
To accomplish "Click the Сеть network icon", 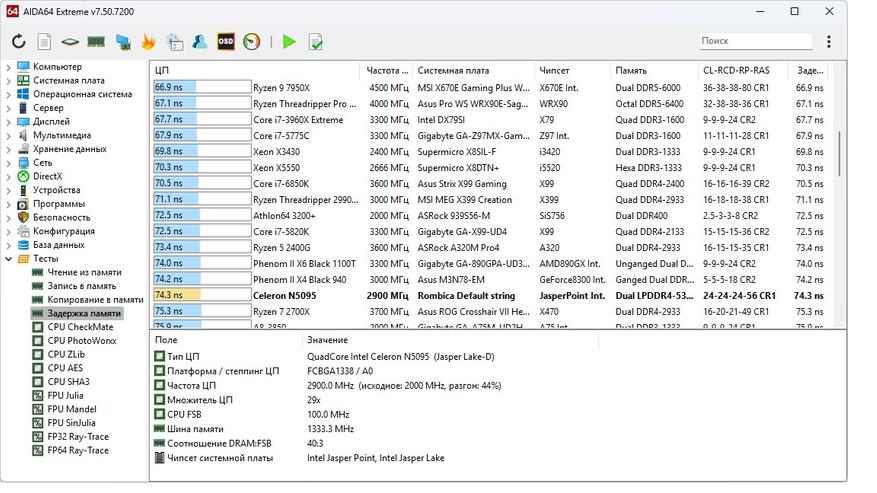I will (x=23, y=162).
